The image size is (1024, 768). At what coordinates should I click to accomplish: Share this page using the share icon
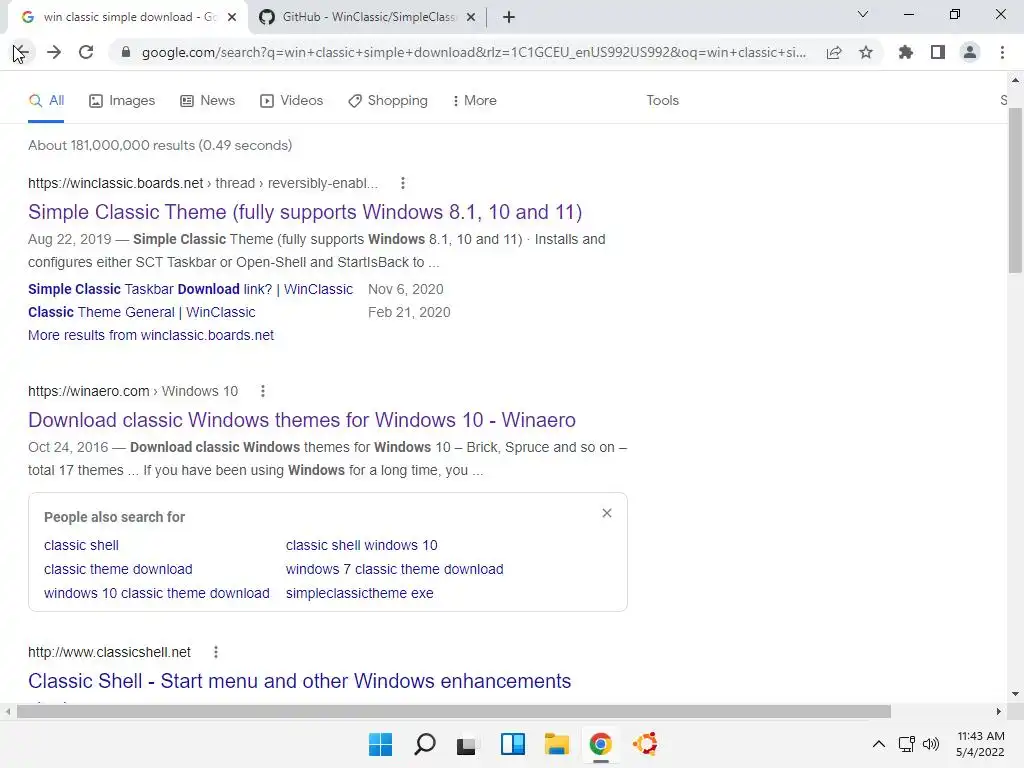coord(834,52)
